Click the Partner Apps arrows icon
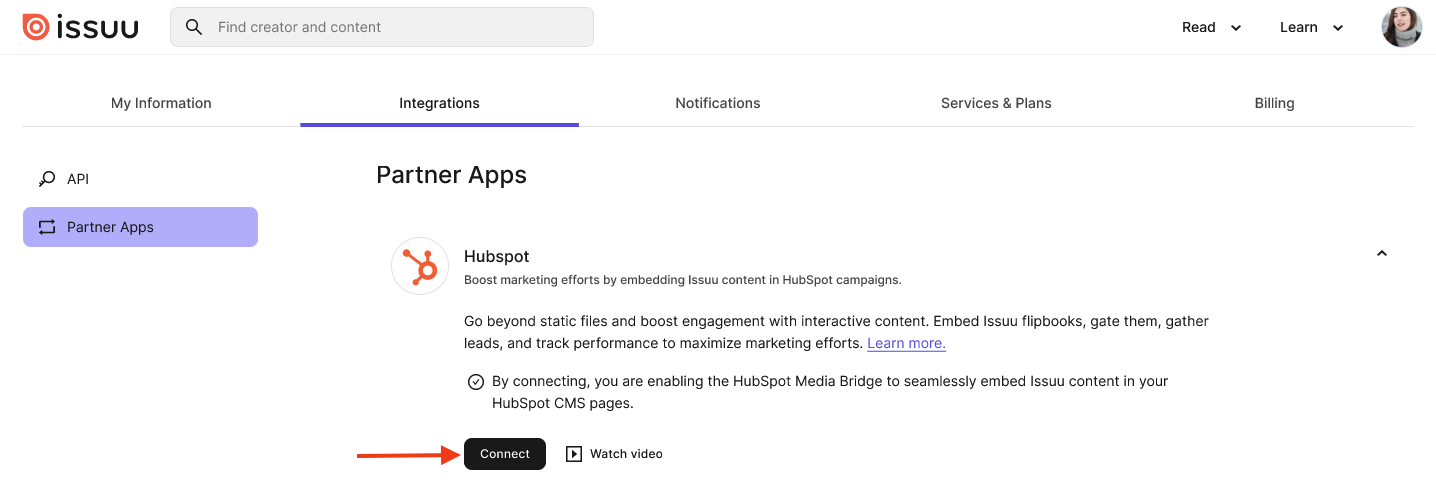 (47, 227)
